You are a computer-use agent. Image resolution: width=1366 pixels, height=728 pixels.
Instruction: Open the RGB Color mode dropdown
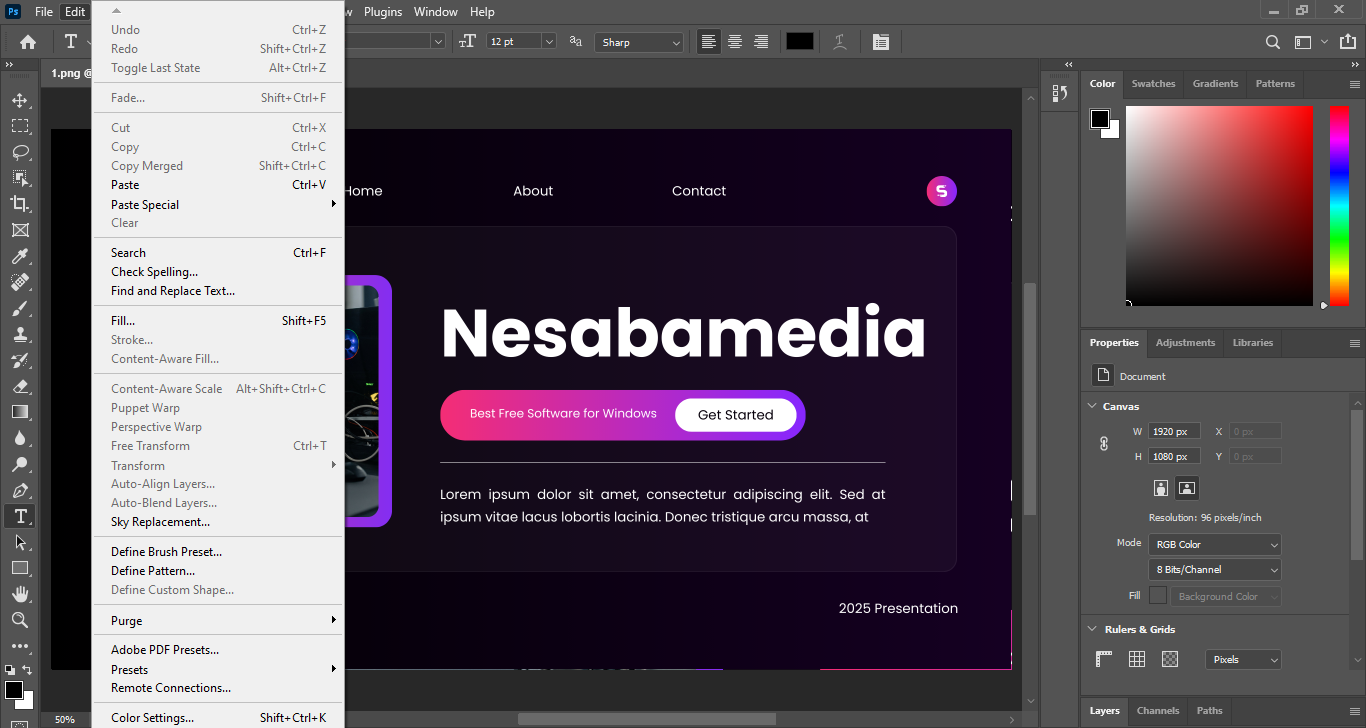1214,545
